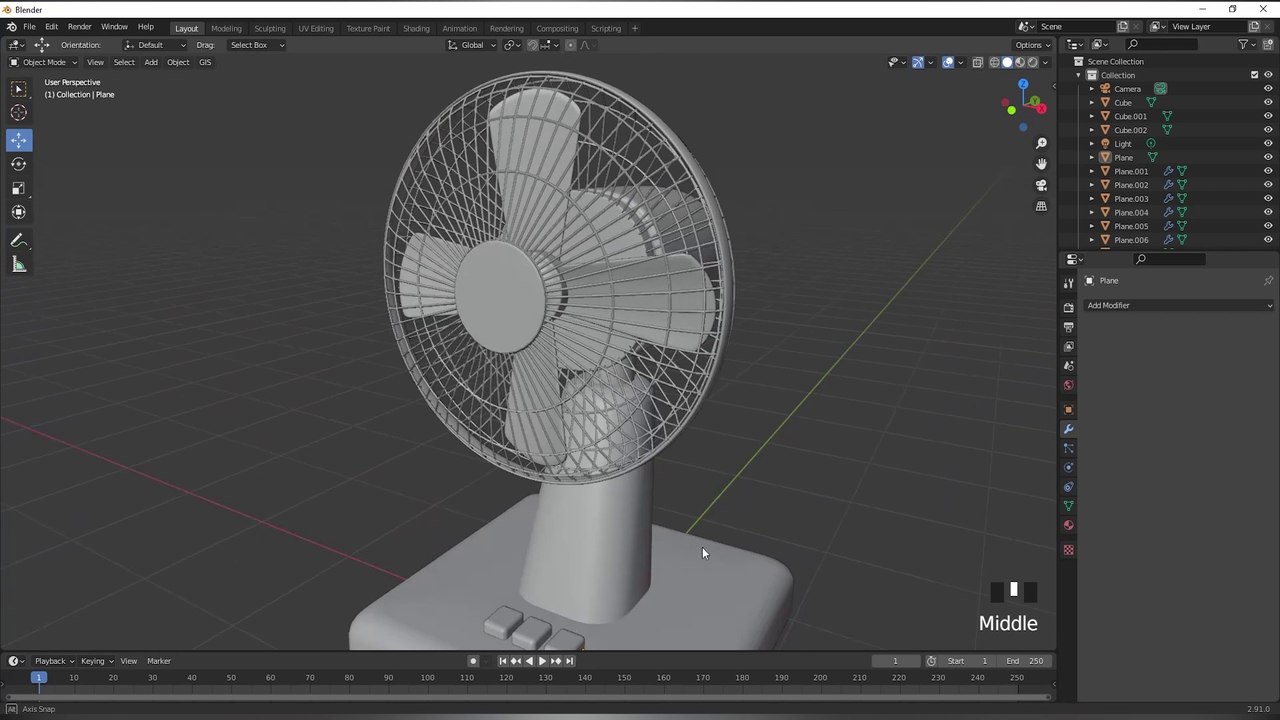
Task: Open the Add Modifier dropdown
Action: click(1179, 305)
